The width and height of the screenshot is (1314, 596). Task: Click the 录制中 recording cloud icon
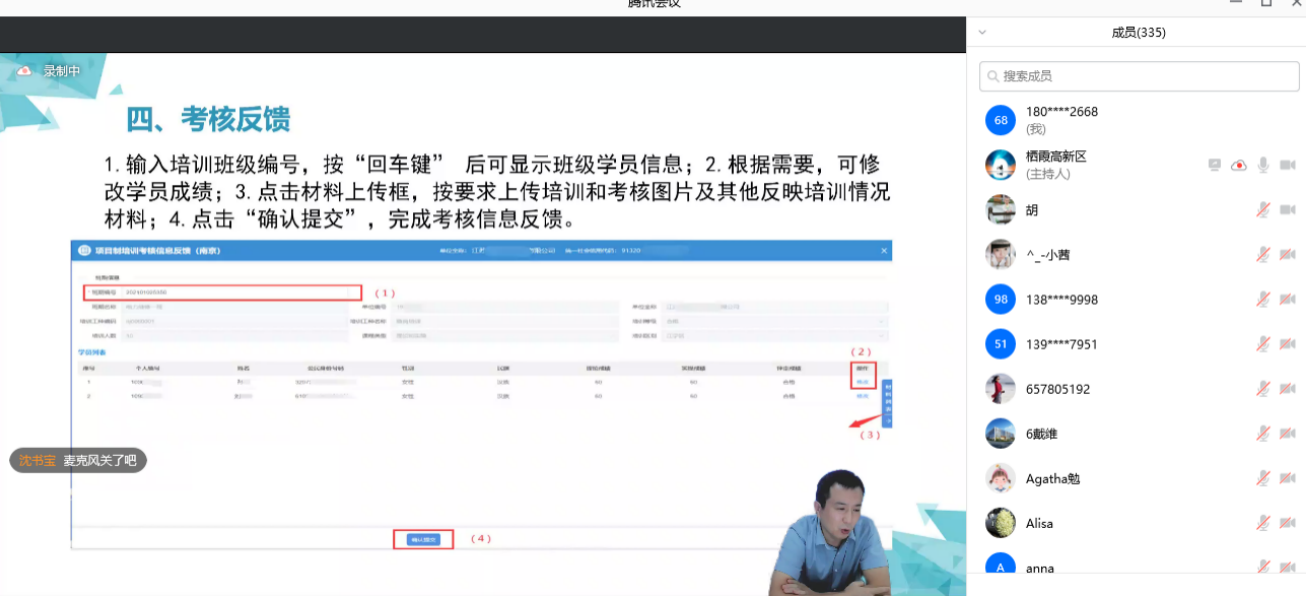tap(24, 71)
